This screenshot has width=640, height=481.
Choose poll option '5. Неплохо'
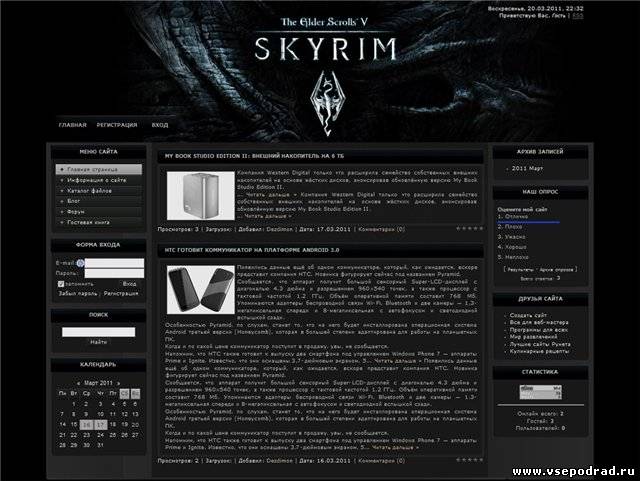click(513, 257)
